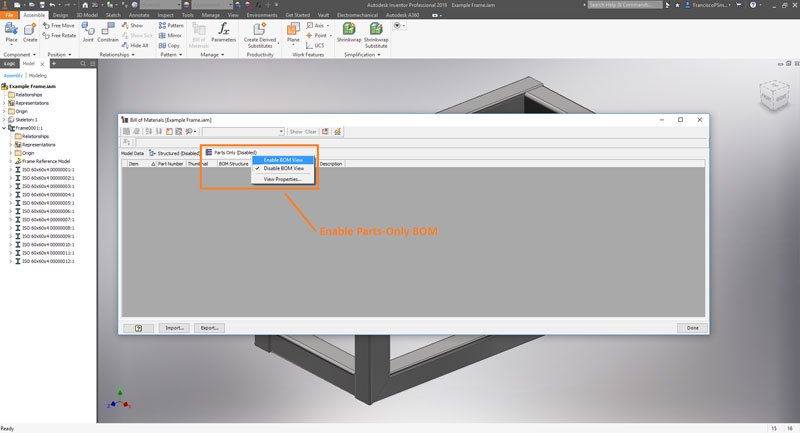Click the browser search magnifier icon

(x=83, y=64)
